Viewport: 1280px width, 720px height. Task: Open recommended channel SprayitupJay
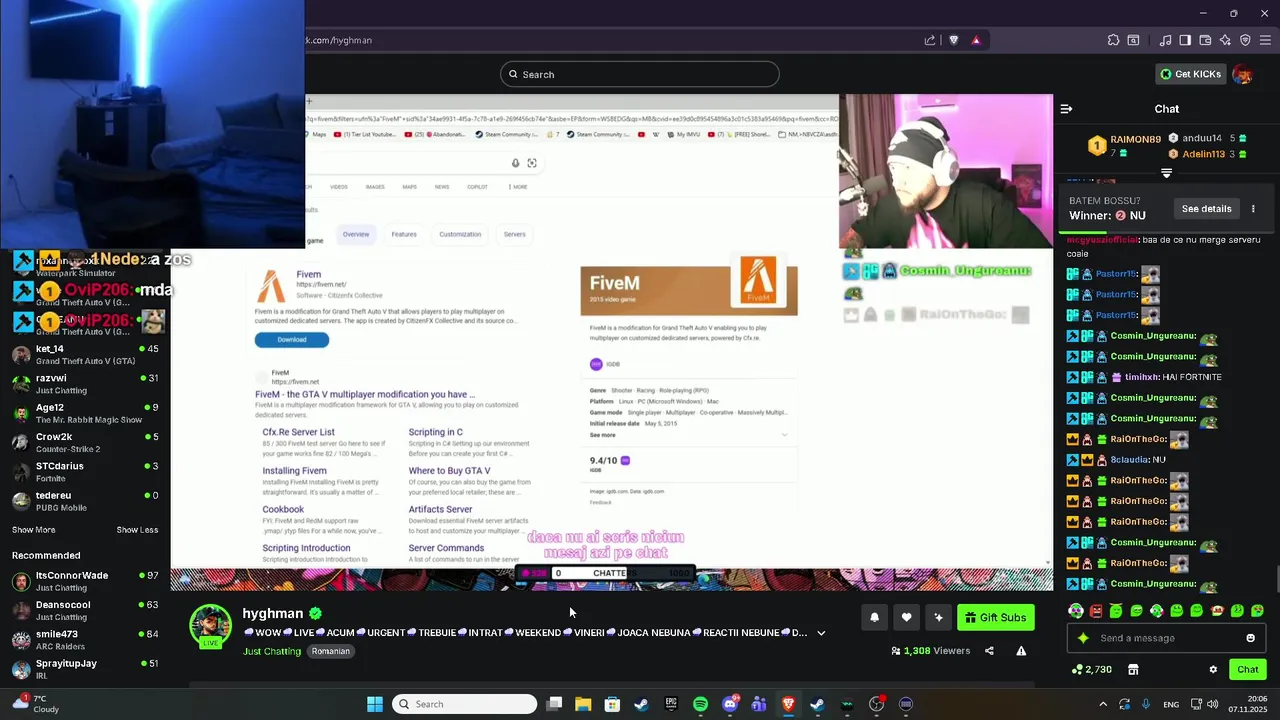pos(85,669)
